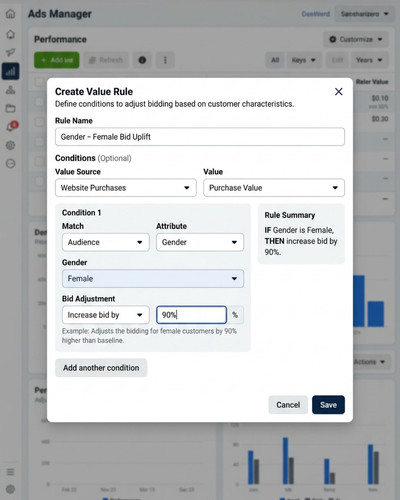Cancel the value rule creation
This screenshot has height=500, width=400.
288,405
